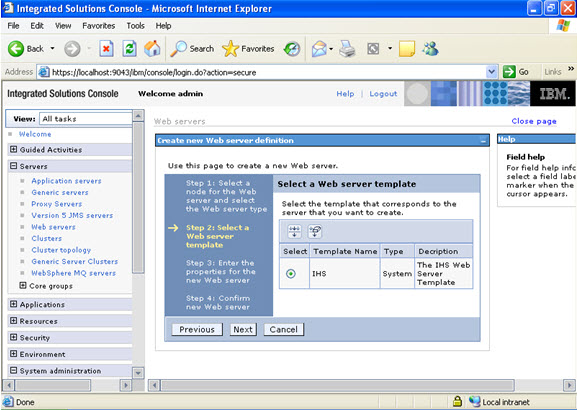Expand the Environment section
Image resolution: width=577 pixels, height=410 pixels.
[14, 354]
